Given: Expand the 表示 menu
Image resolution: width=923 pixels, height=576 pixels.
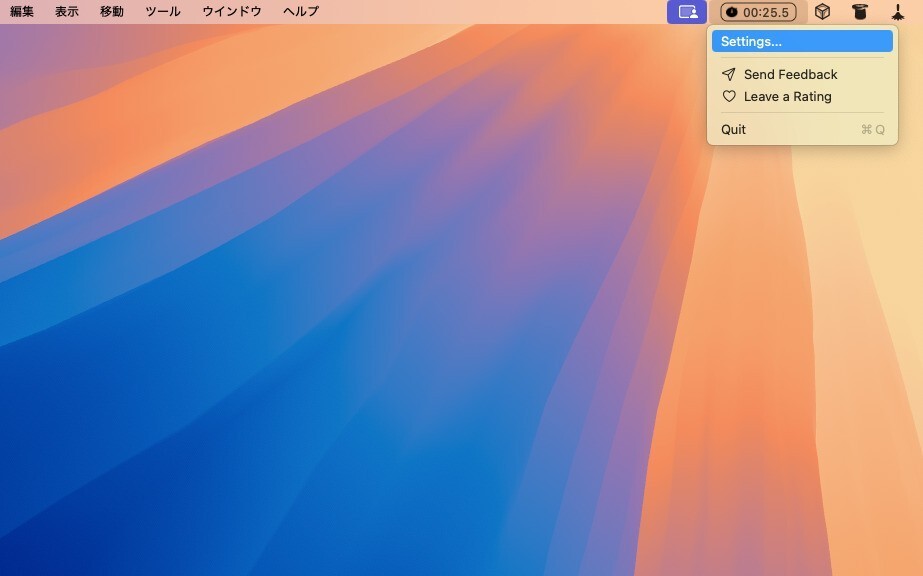Looking at the screenshot, I should point(67,11).
